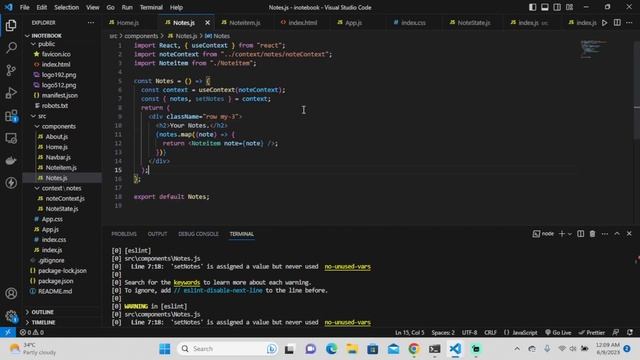Open Source Control view
Image resolution: width=640 pixels, height=360 pixels.
pos(11,70)
